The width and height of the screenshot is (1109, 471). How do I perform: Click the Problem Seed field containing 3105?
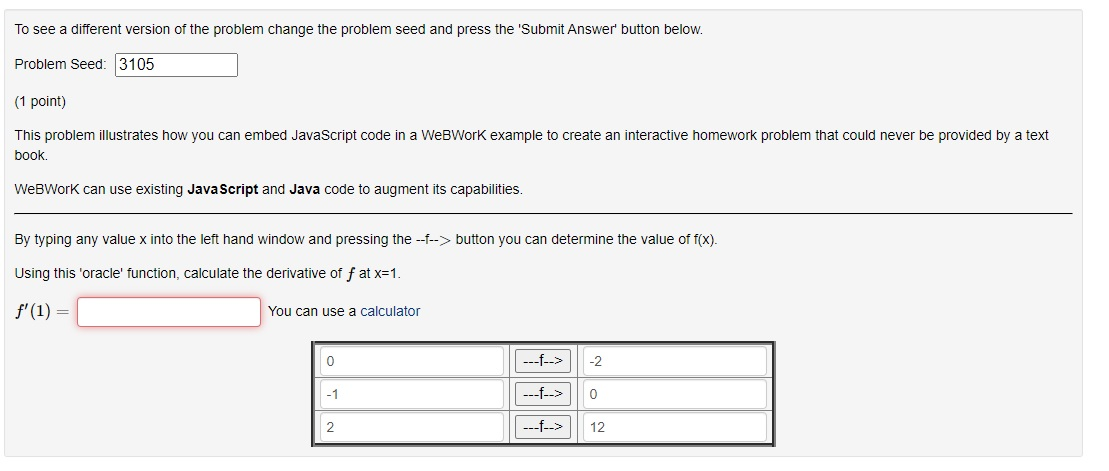(x=176, y=65)
